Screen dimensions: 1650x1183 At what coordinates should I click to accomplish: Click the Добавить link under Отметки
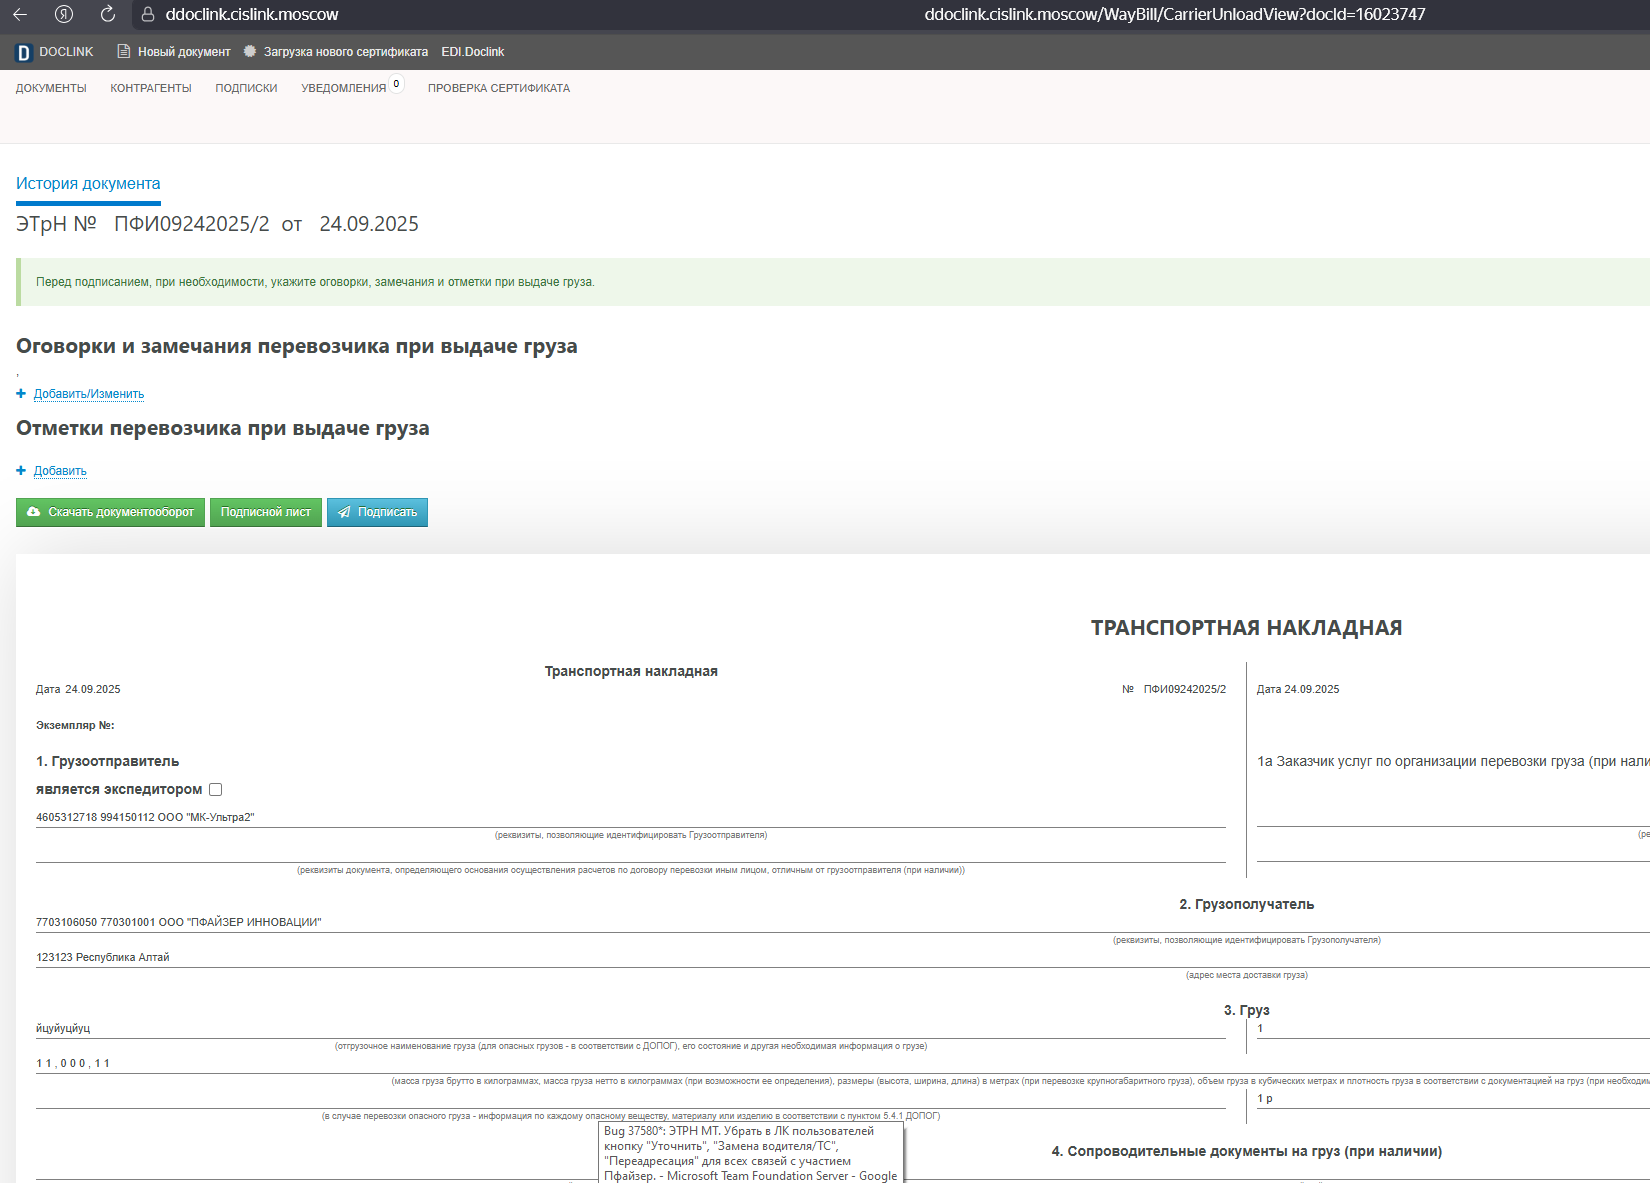click(60, 471)
